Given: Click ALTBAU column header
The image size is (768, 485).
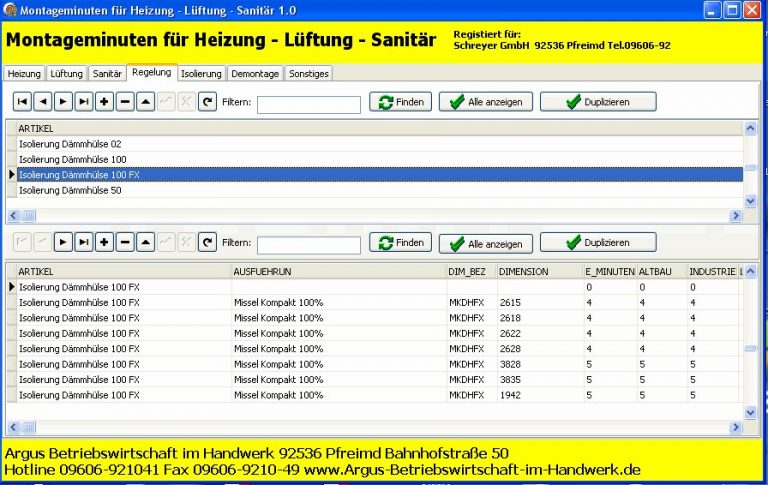Looking at the screenshot, I should [662, 271].
